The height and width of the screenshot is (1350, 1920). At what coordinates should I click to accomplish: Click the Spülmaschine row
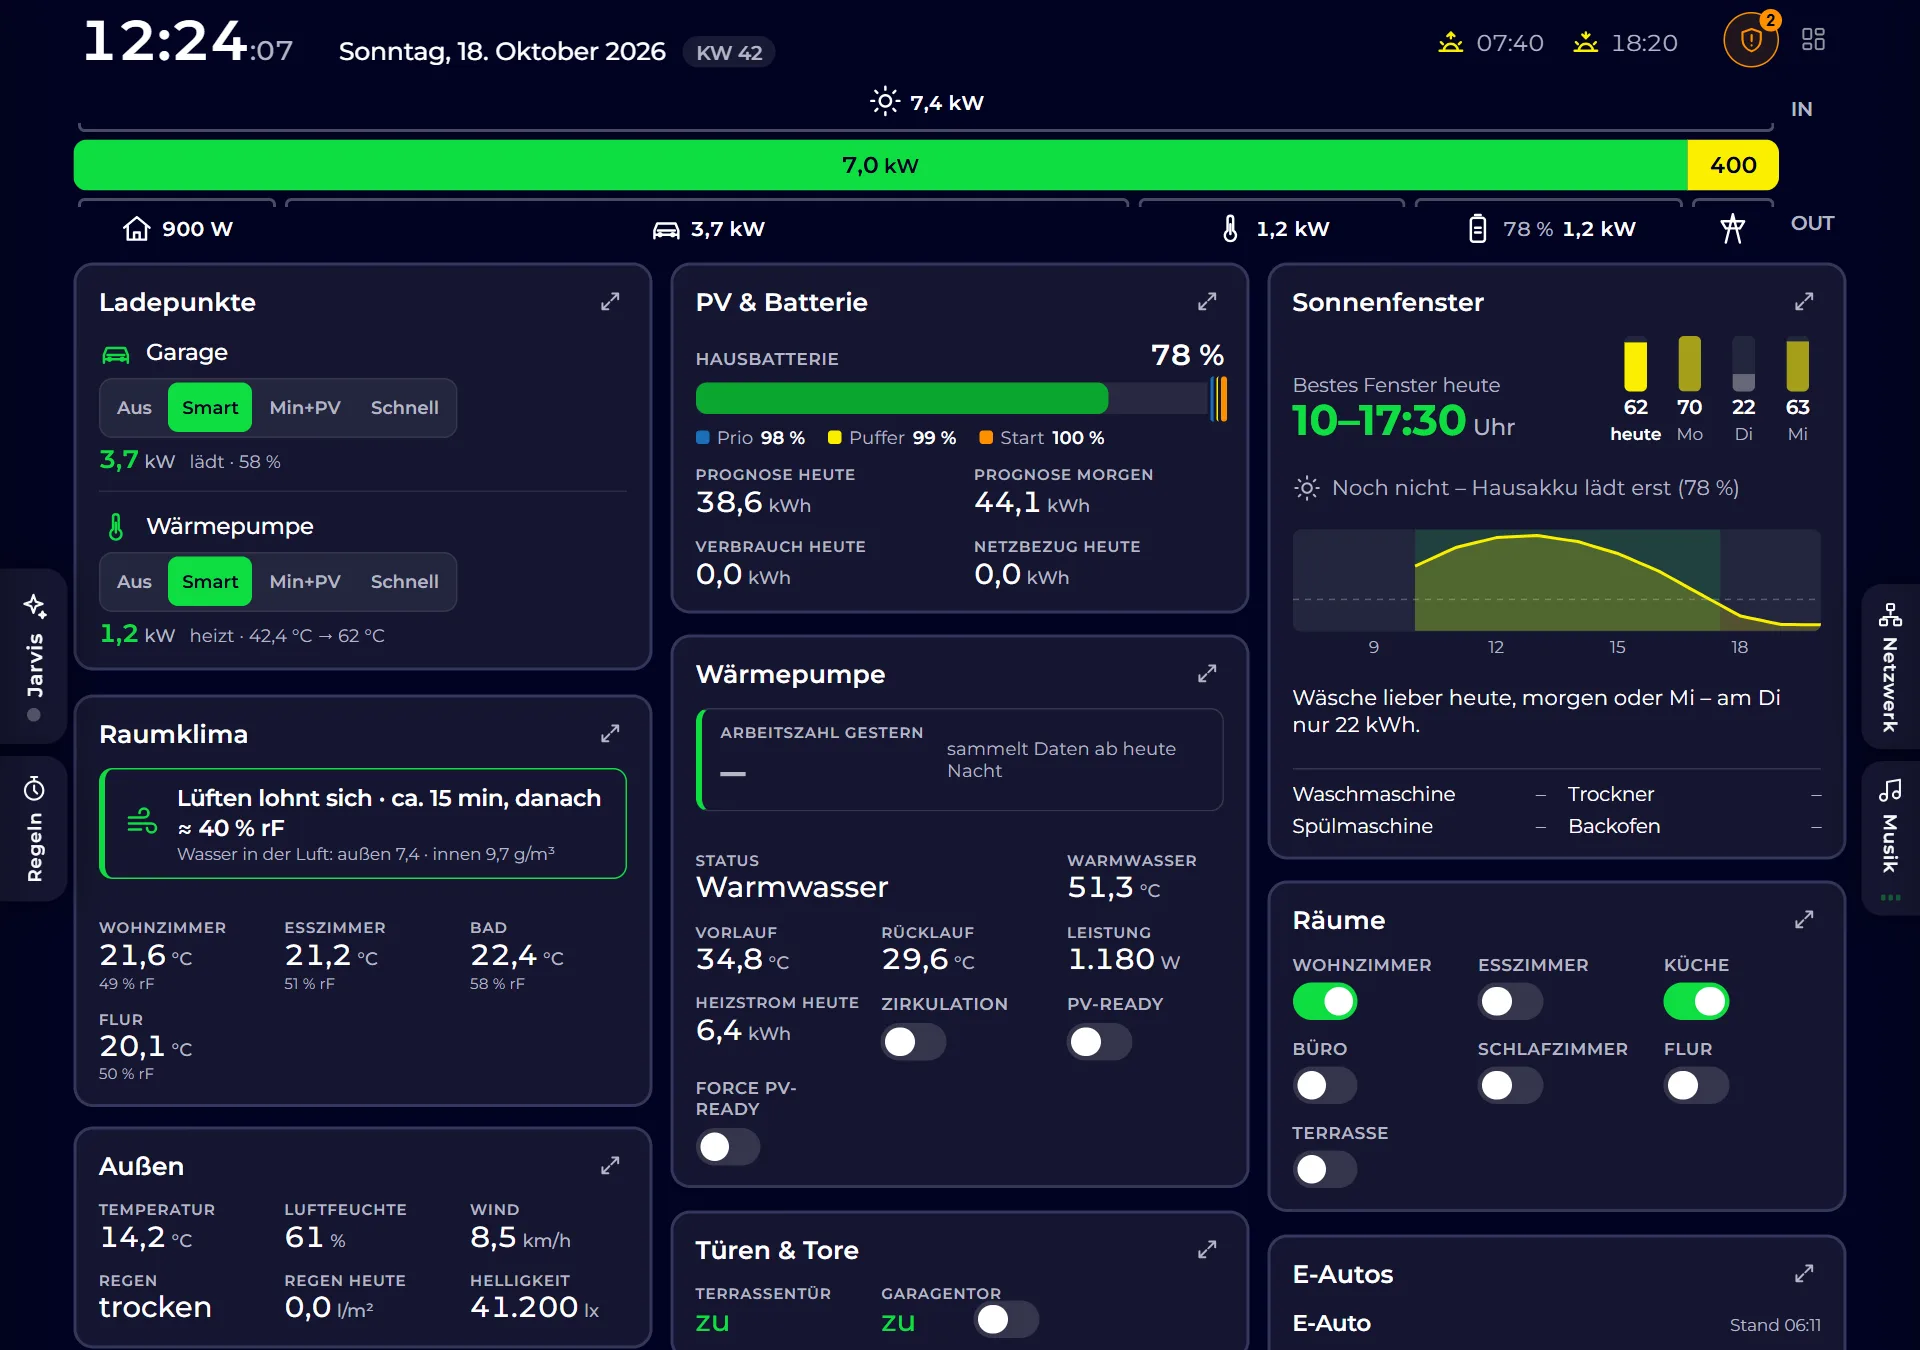click(x=1420, y=826)
